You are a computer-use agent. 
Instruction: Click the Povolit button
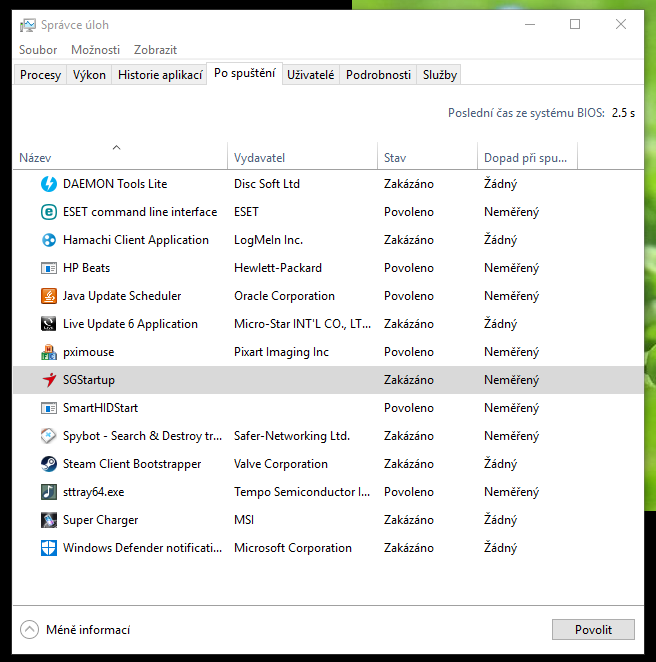coord(593,629)
